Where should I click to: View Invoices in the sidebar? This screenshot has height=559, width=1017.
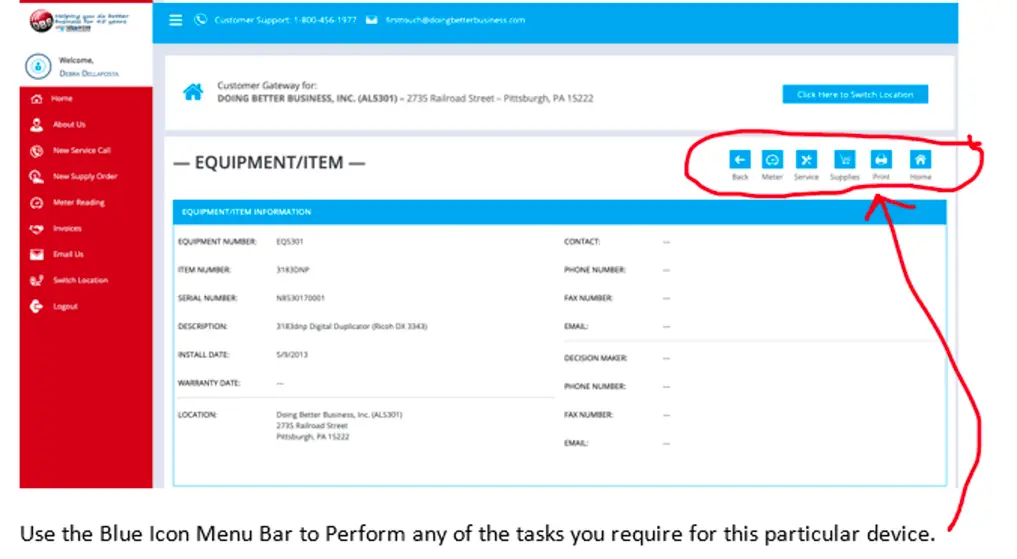67,229
